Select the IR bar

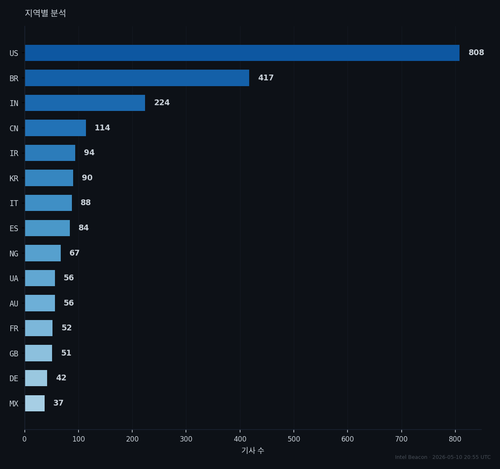tap(50, 153)
